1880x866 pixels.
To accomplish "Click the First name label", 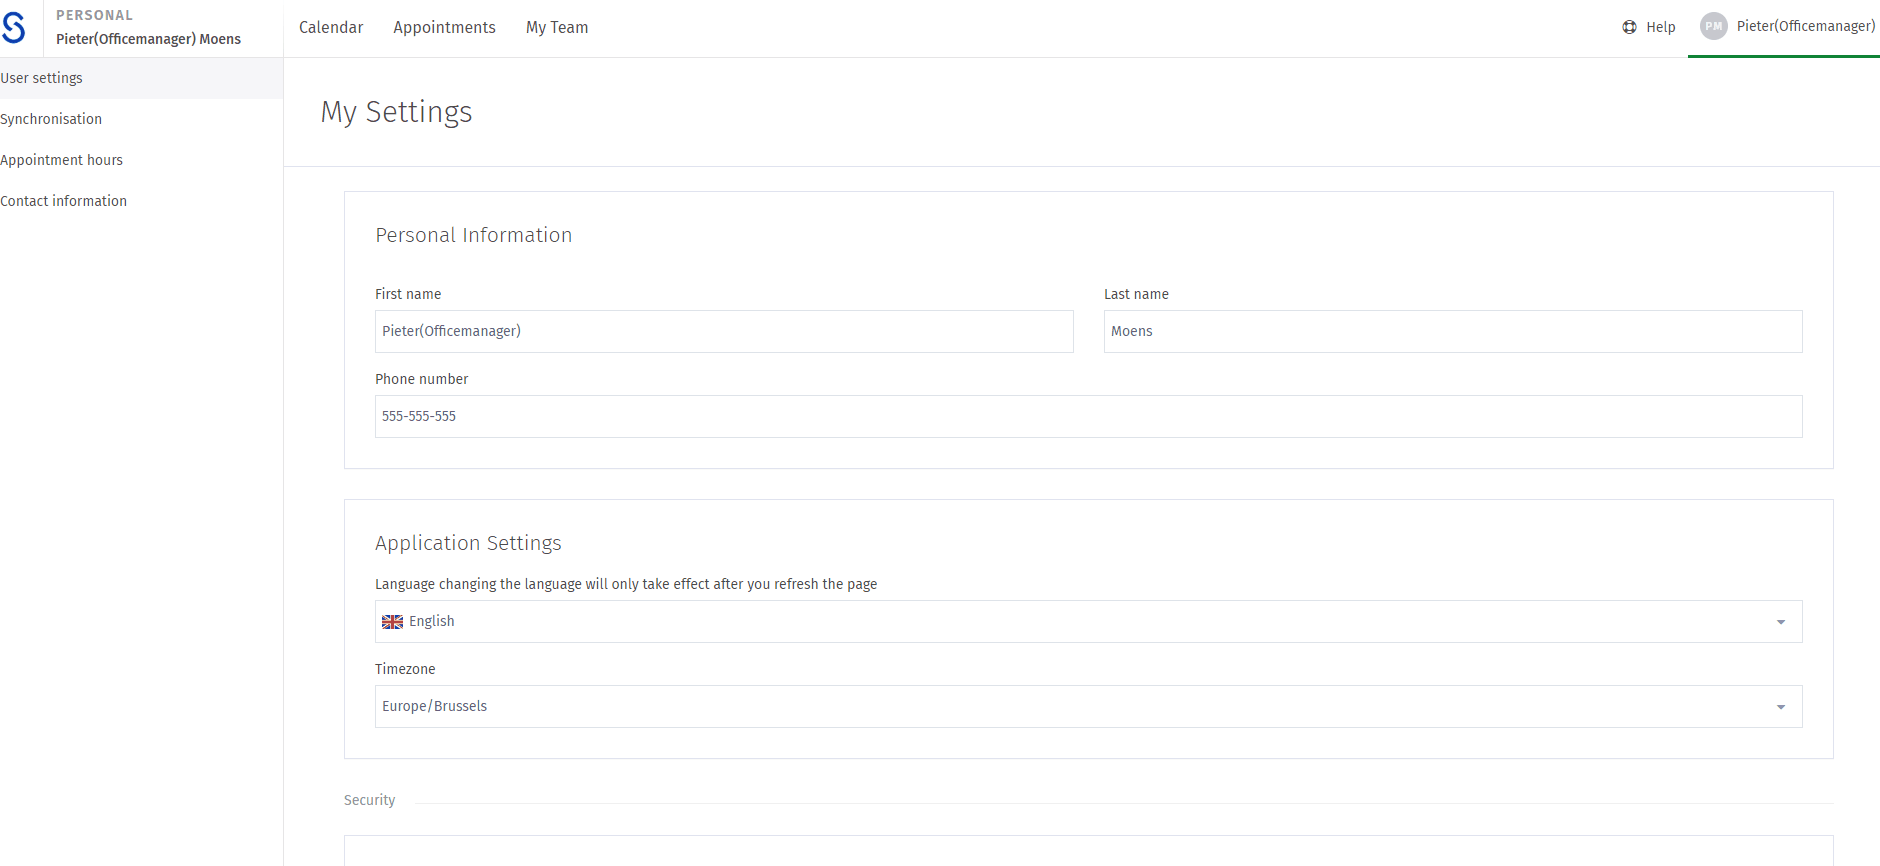I will [x=408, y=294].
